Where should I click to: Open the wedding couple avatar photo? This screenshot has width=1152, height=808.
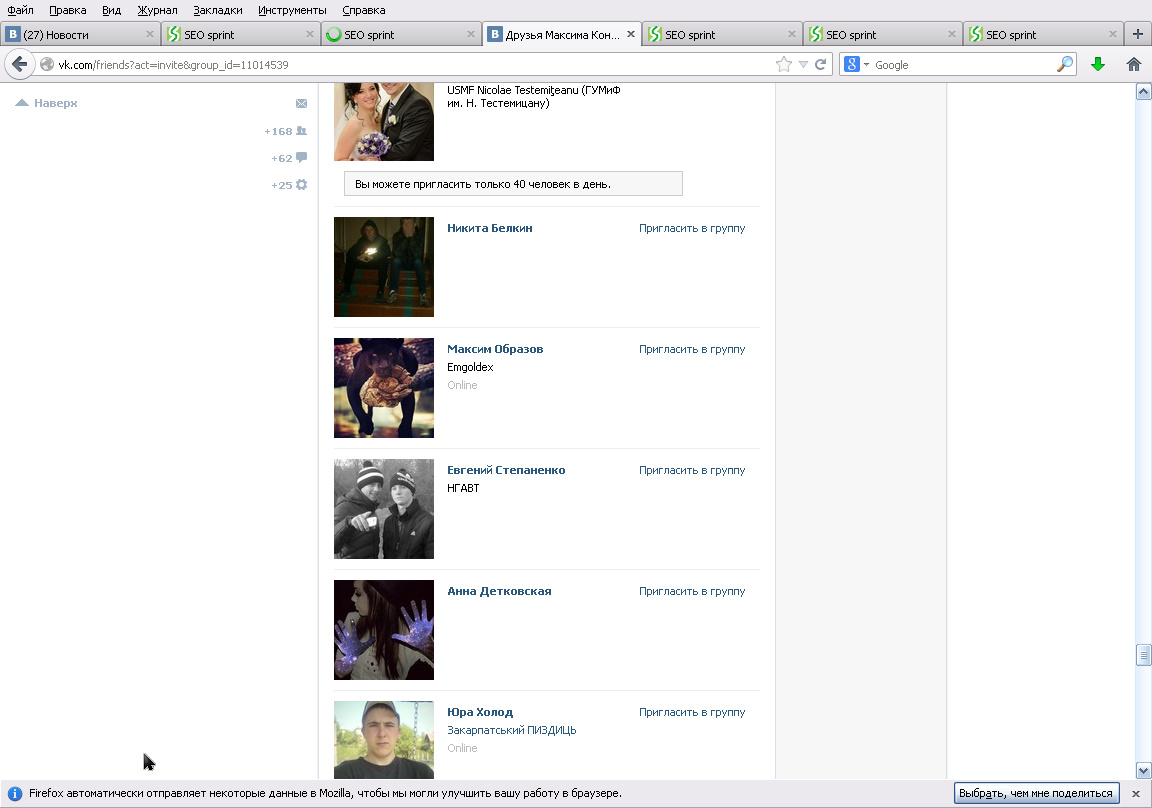384,122
